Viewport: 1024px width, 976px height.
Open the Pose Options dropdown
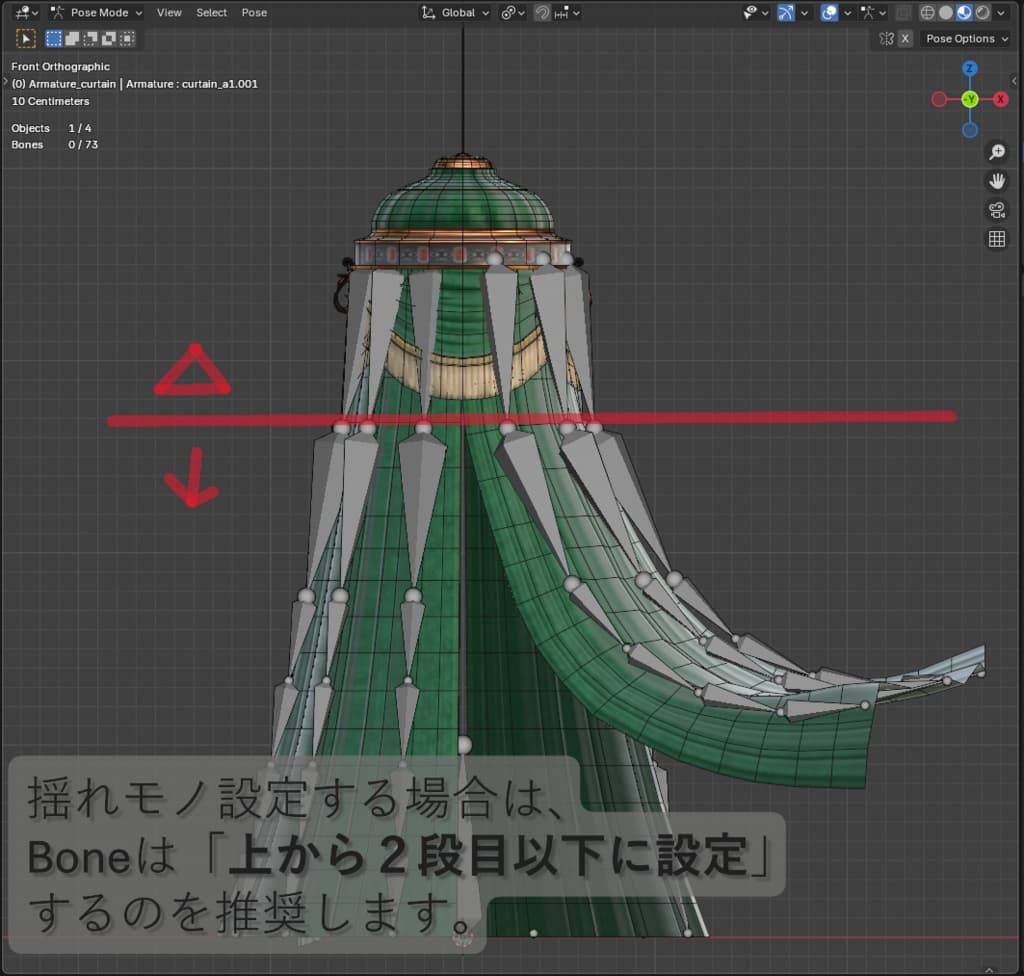click(964, 38)
